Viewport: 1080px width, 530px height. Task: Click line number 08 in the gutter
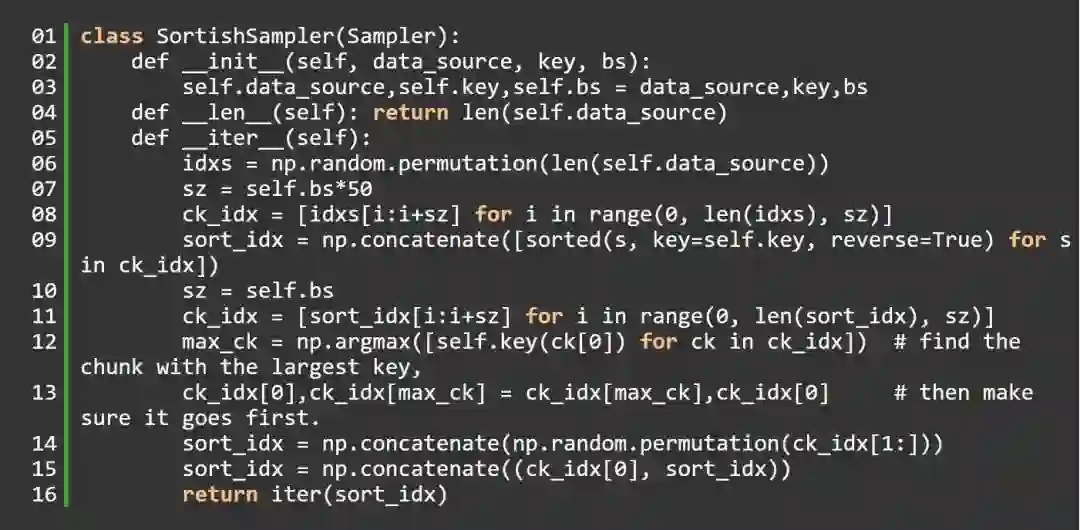pyautogui.click(x=44, y=214)
